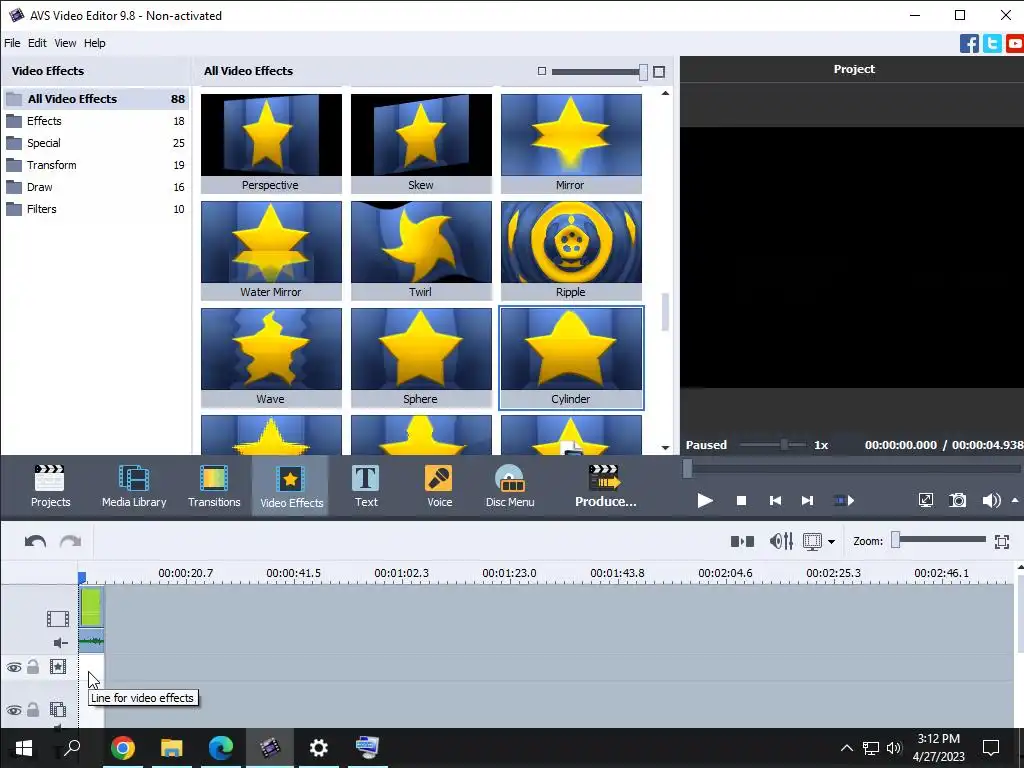Image resolution: width=1024 pixels, height=768 pixels.
Task: Click the small thumbnails icon
Action: tap(541, 71)
